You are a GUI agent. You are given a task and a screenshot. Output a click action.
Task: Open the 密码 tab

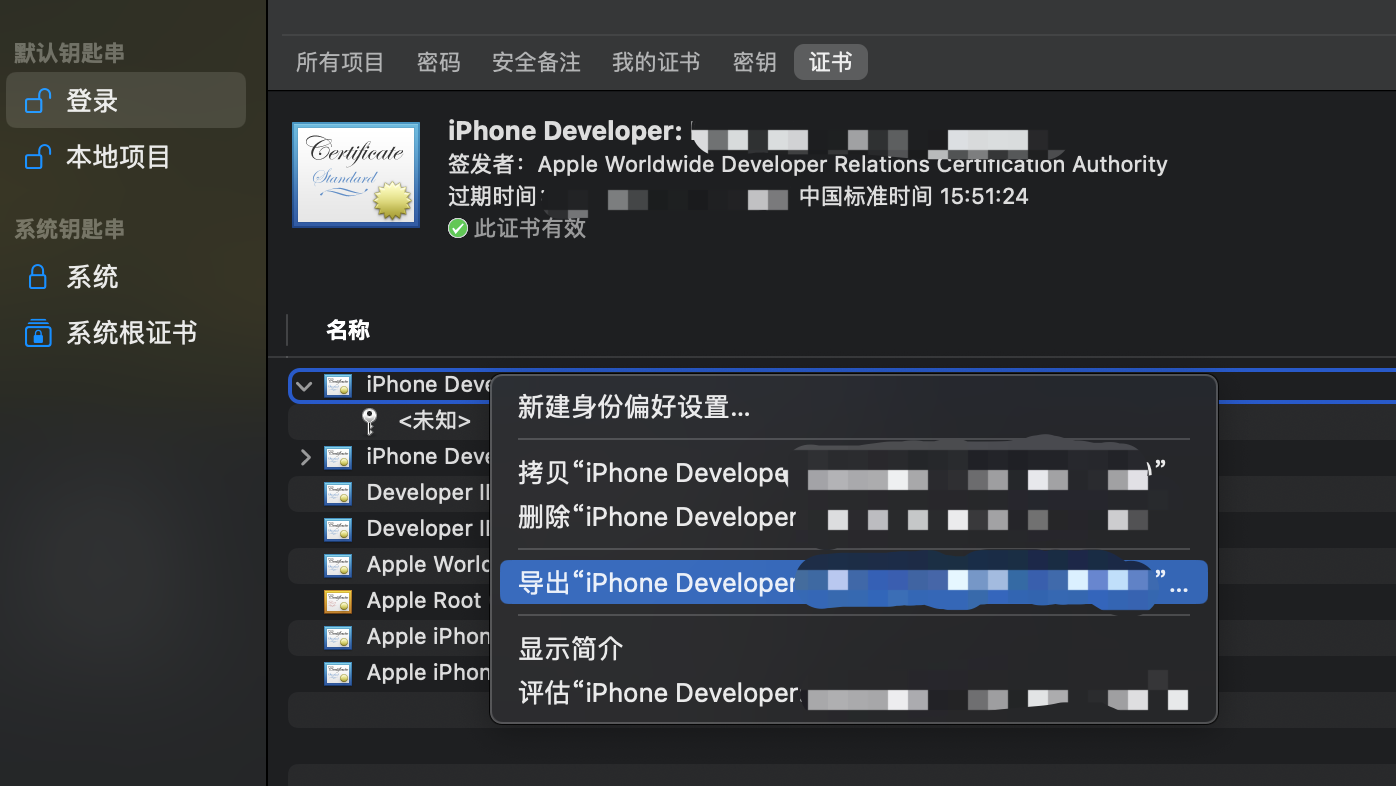tap(438, 62)
